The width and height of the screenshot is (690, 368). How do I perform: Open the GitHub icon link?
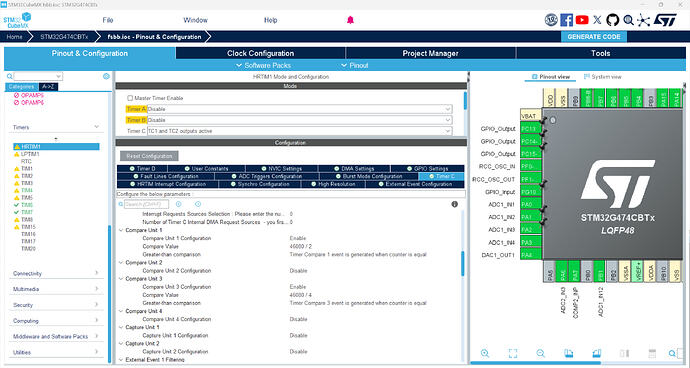[613, 20]
